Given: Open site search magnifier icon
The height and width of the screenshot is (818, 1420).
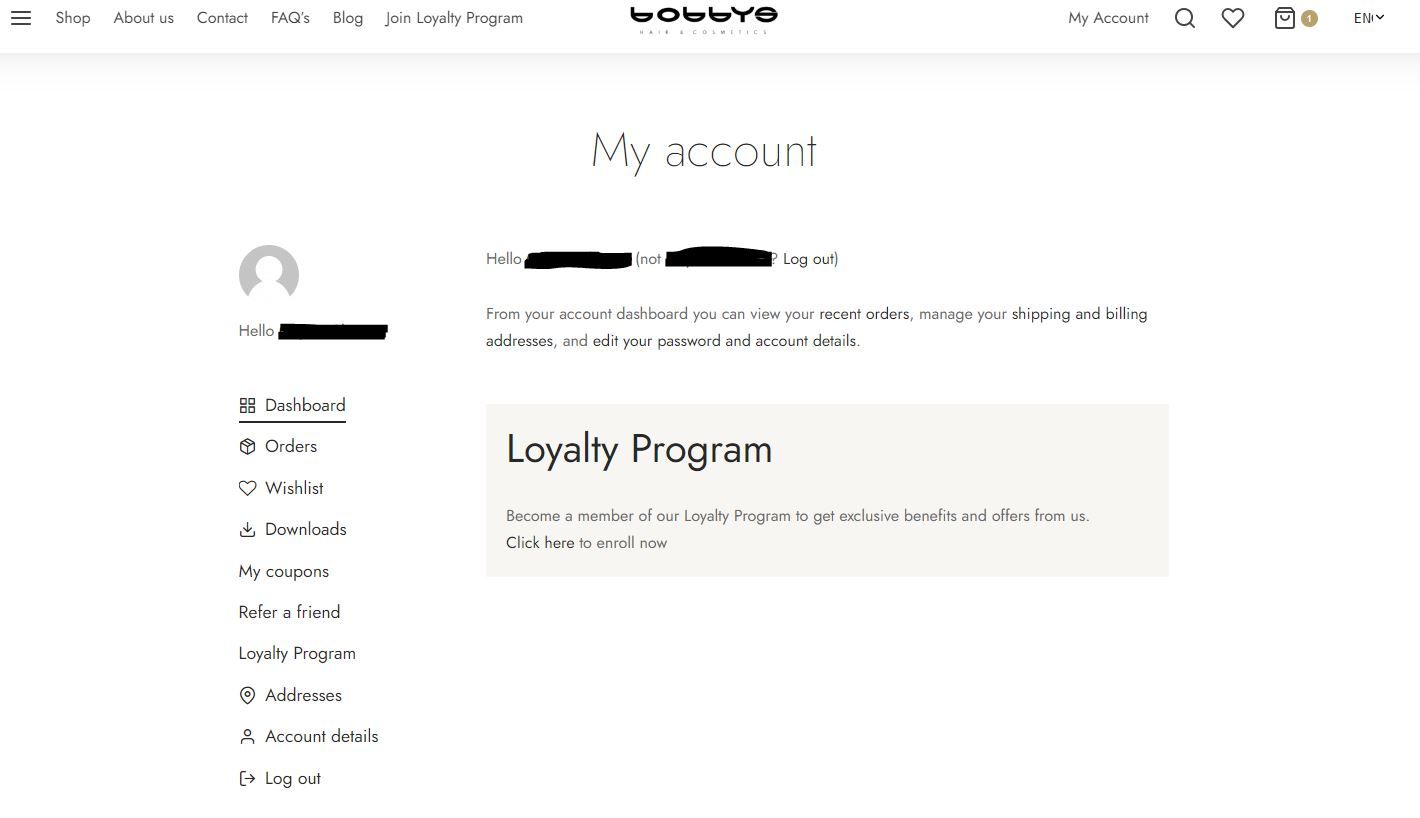Looking at the screenshot, I should [x=1185, y=18].
